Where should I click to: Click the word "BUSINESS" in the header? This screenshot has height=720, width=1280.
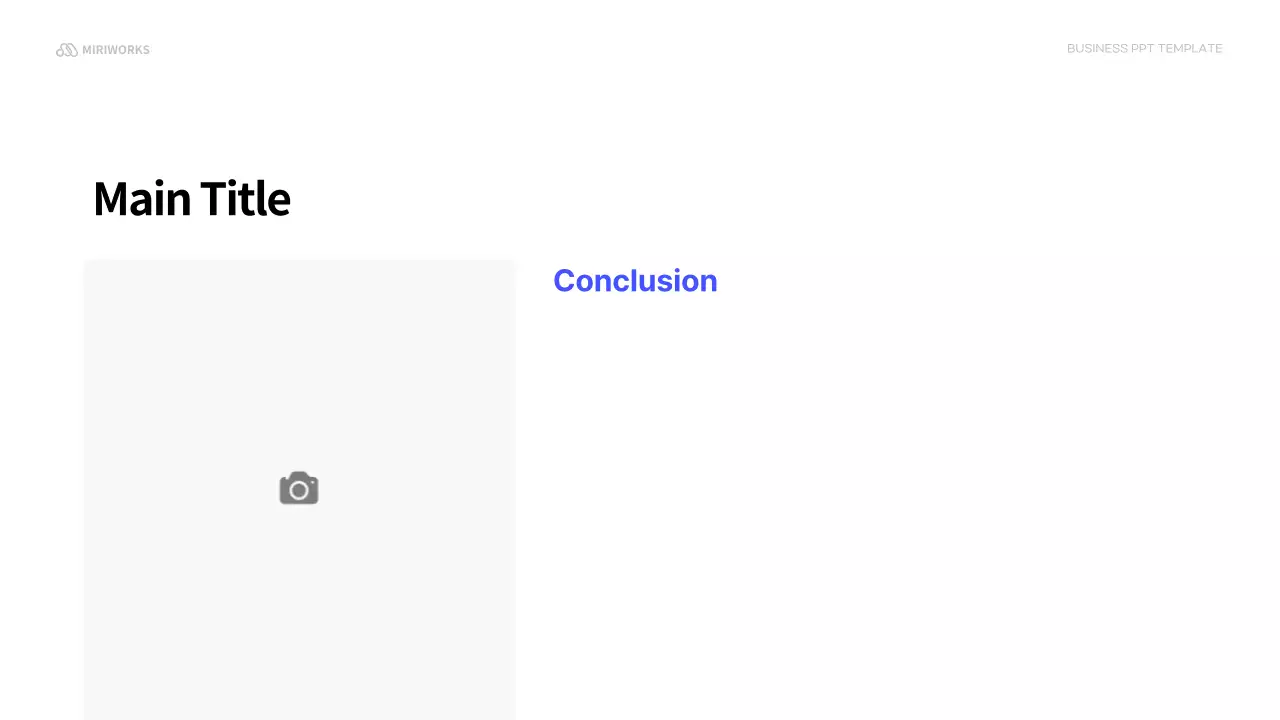(x=1097, y=48)
